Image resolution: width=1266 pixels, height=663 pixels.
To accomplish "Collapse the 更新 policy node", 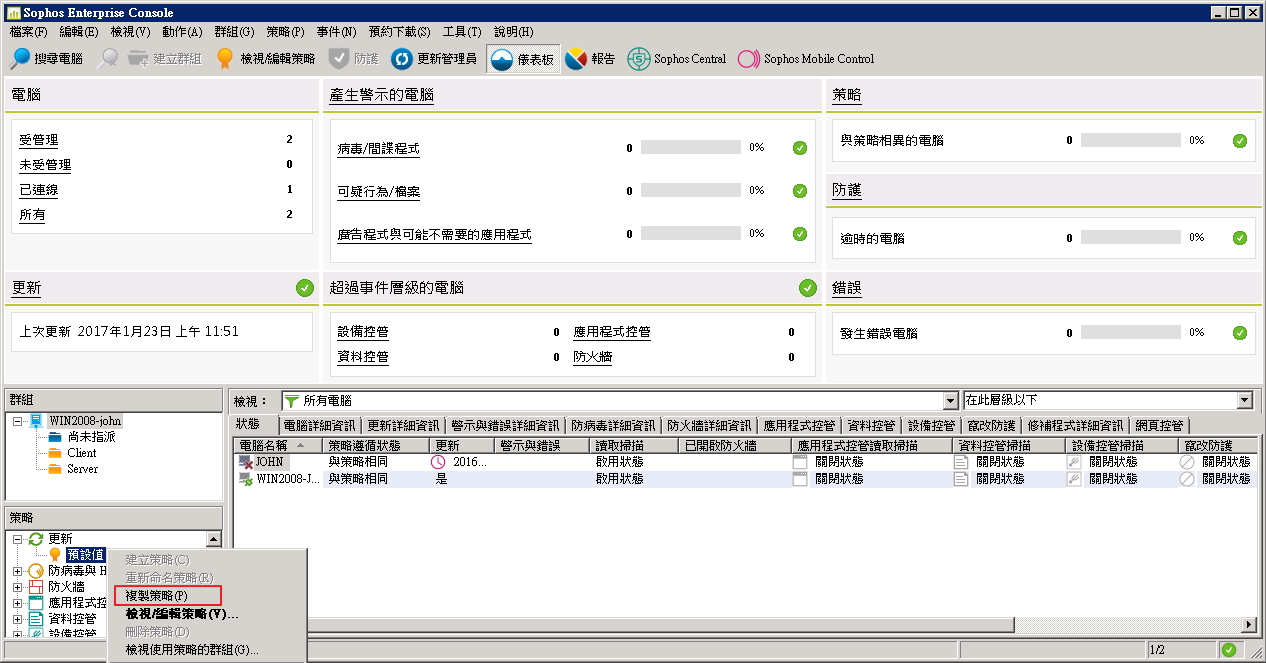I will pos(17,539).
